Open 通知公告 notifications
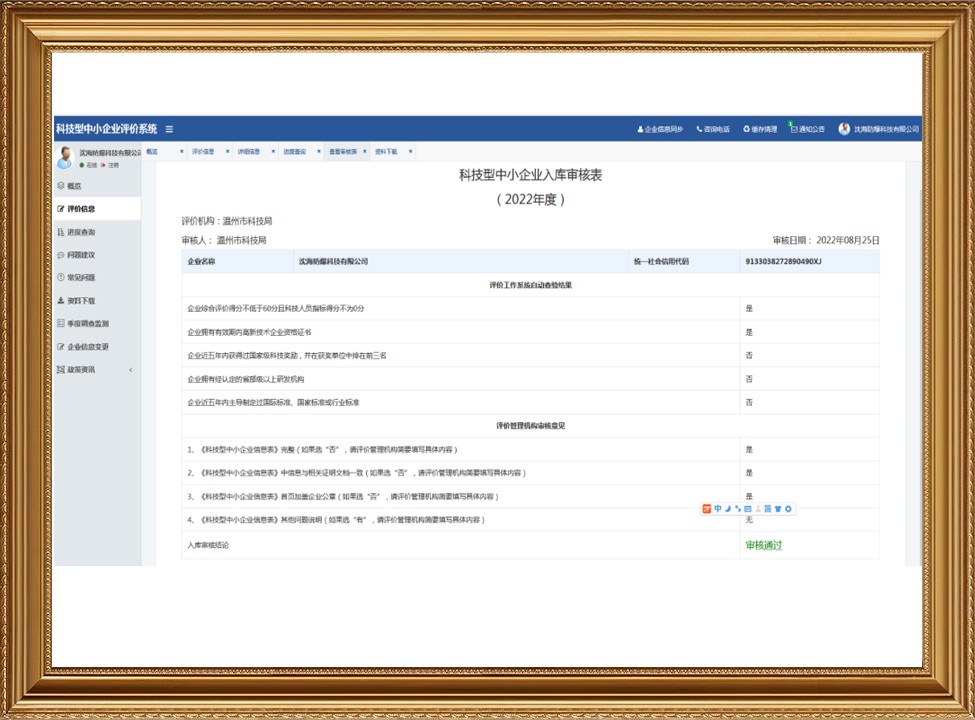The image size is (975, 720). pos(808,129)
